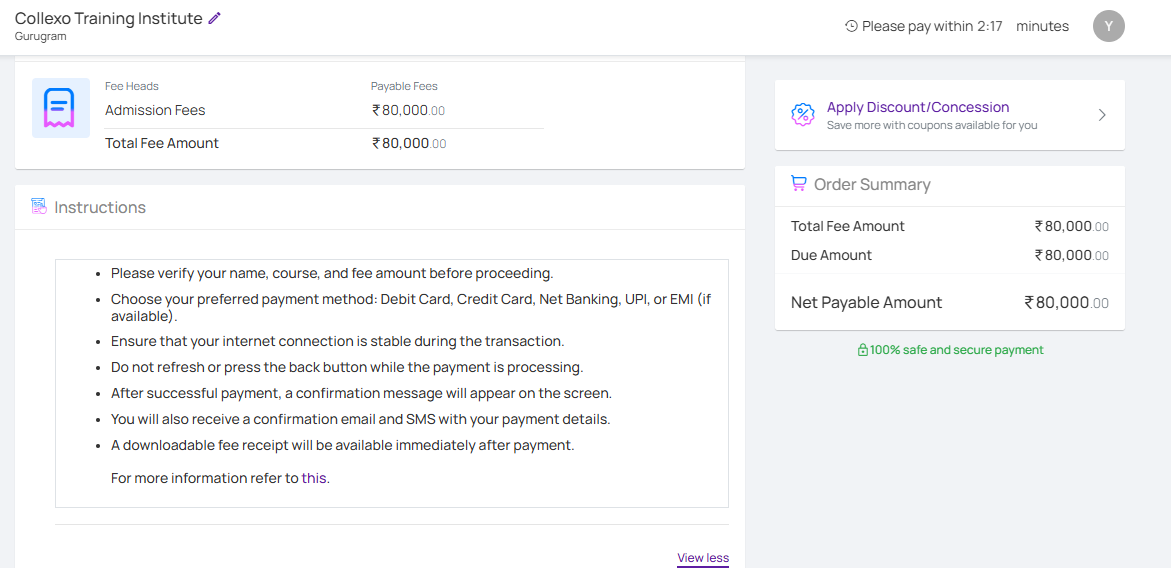
Task: Open the Apply Discount/Concession link
Action: tap(917, 107)
